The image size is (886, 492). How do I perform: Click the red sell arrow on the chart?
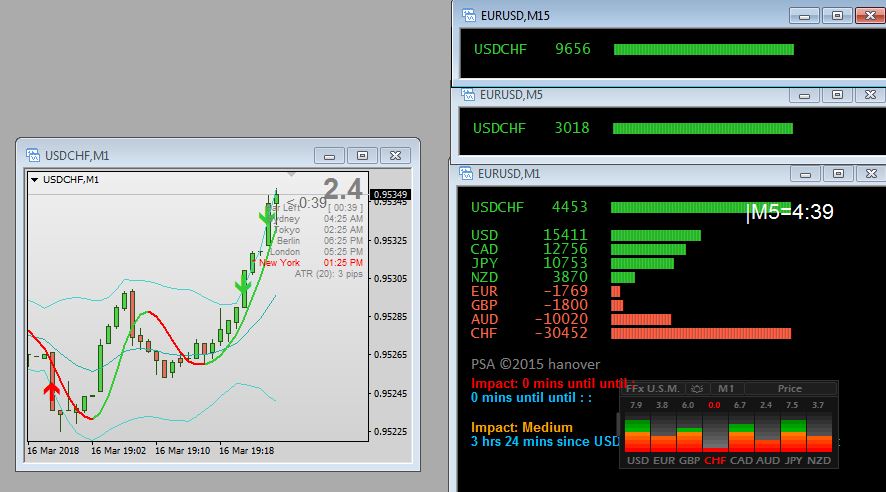(x=52, y=390)
